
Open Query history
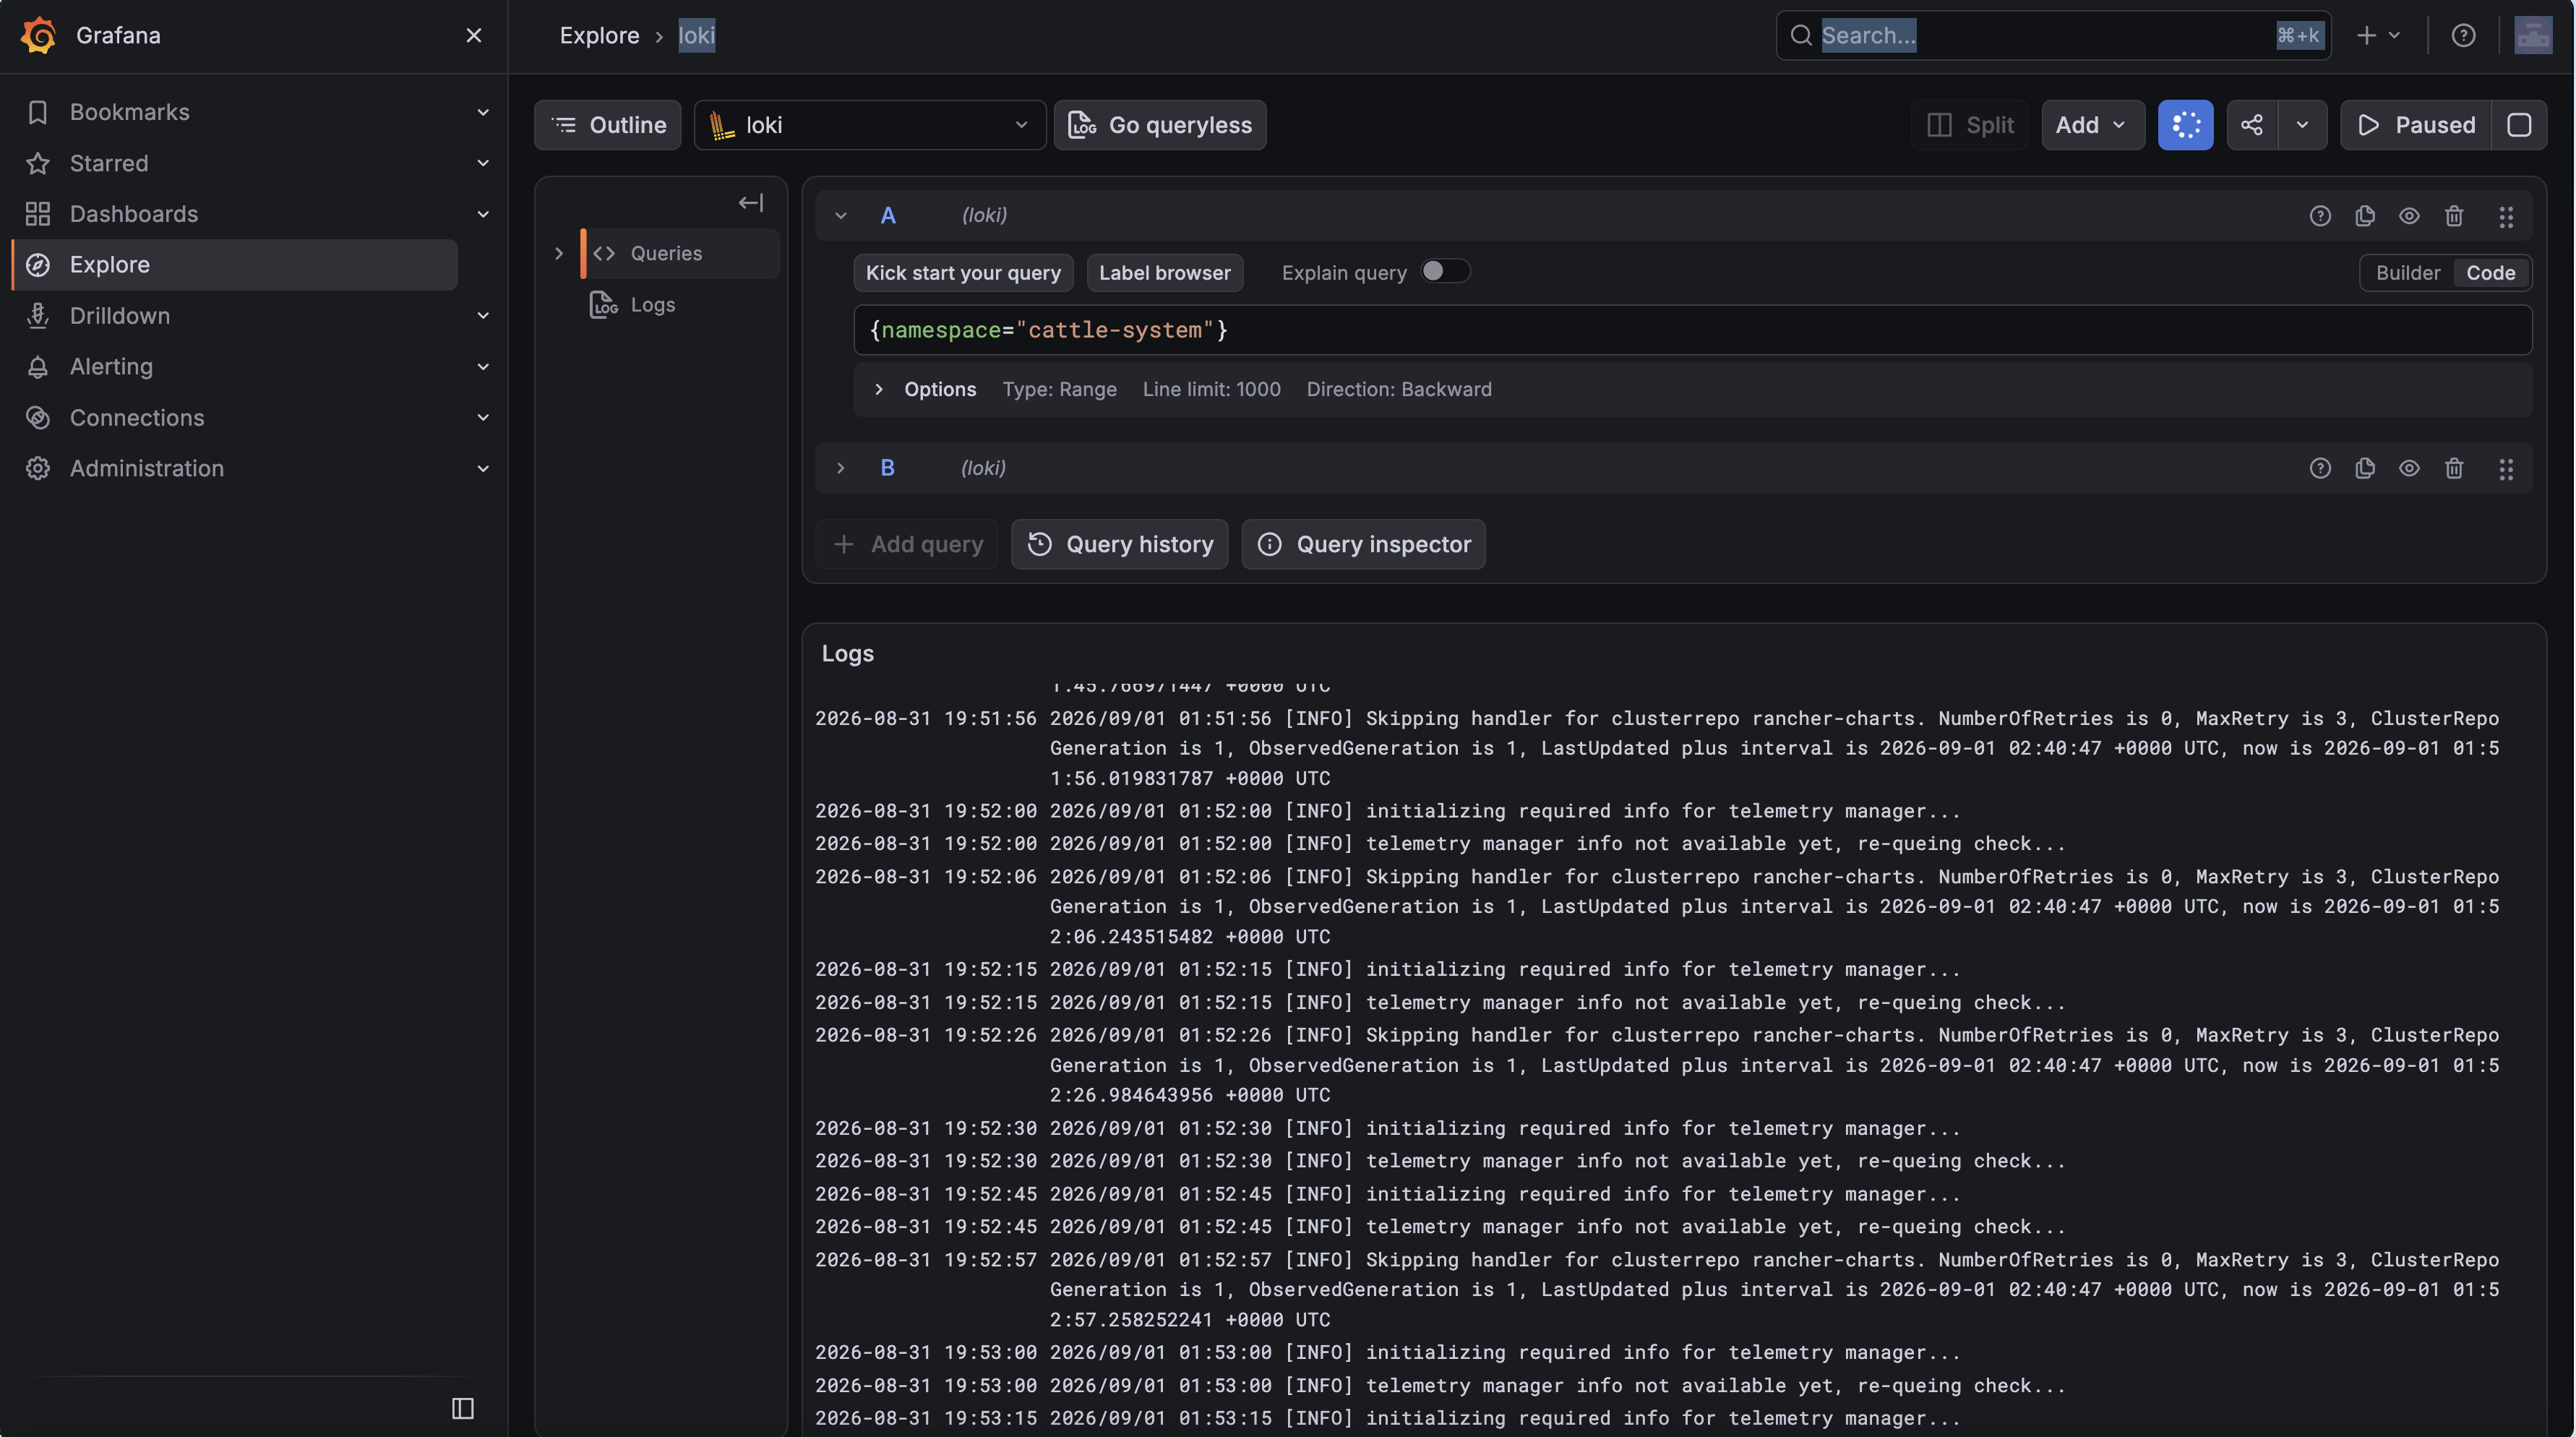click(x=1119, y=545)
